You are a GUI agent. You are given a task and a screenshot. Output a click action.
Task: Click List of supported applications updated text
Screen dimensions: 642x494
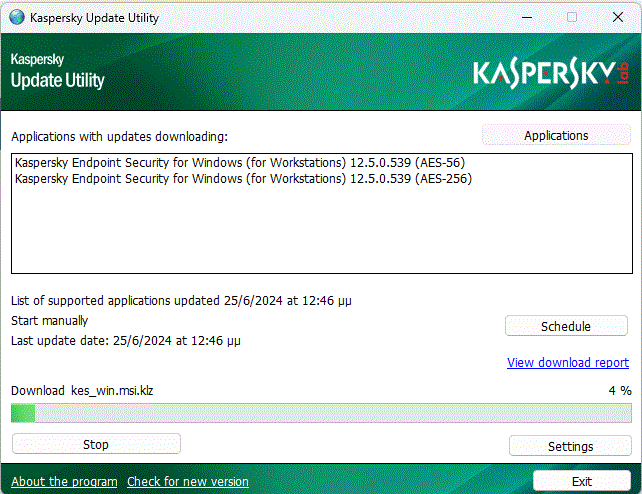pyautogui.click(x=181, y=301)
